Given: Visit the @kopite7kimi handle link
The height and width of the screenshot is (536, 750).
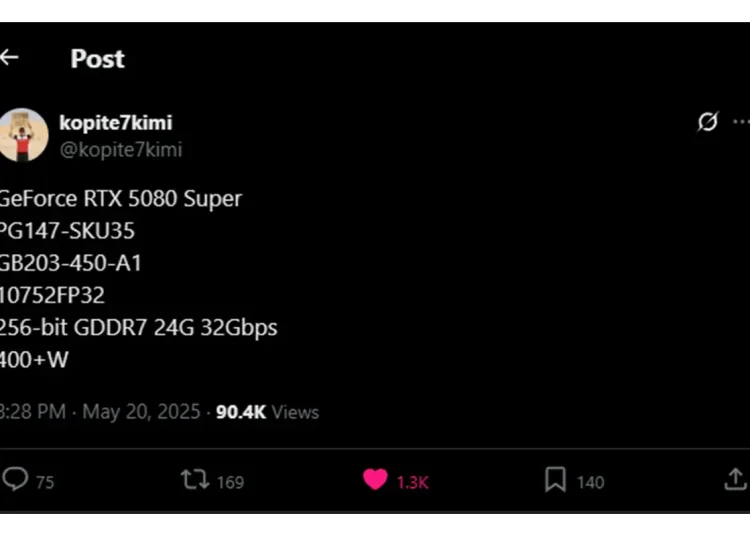Looking at the screenshot, I should coord(121,150).
